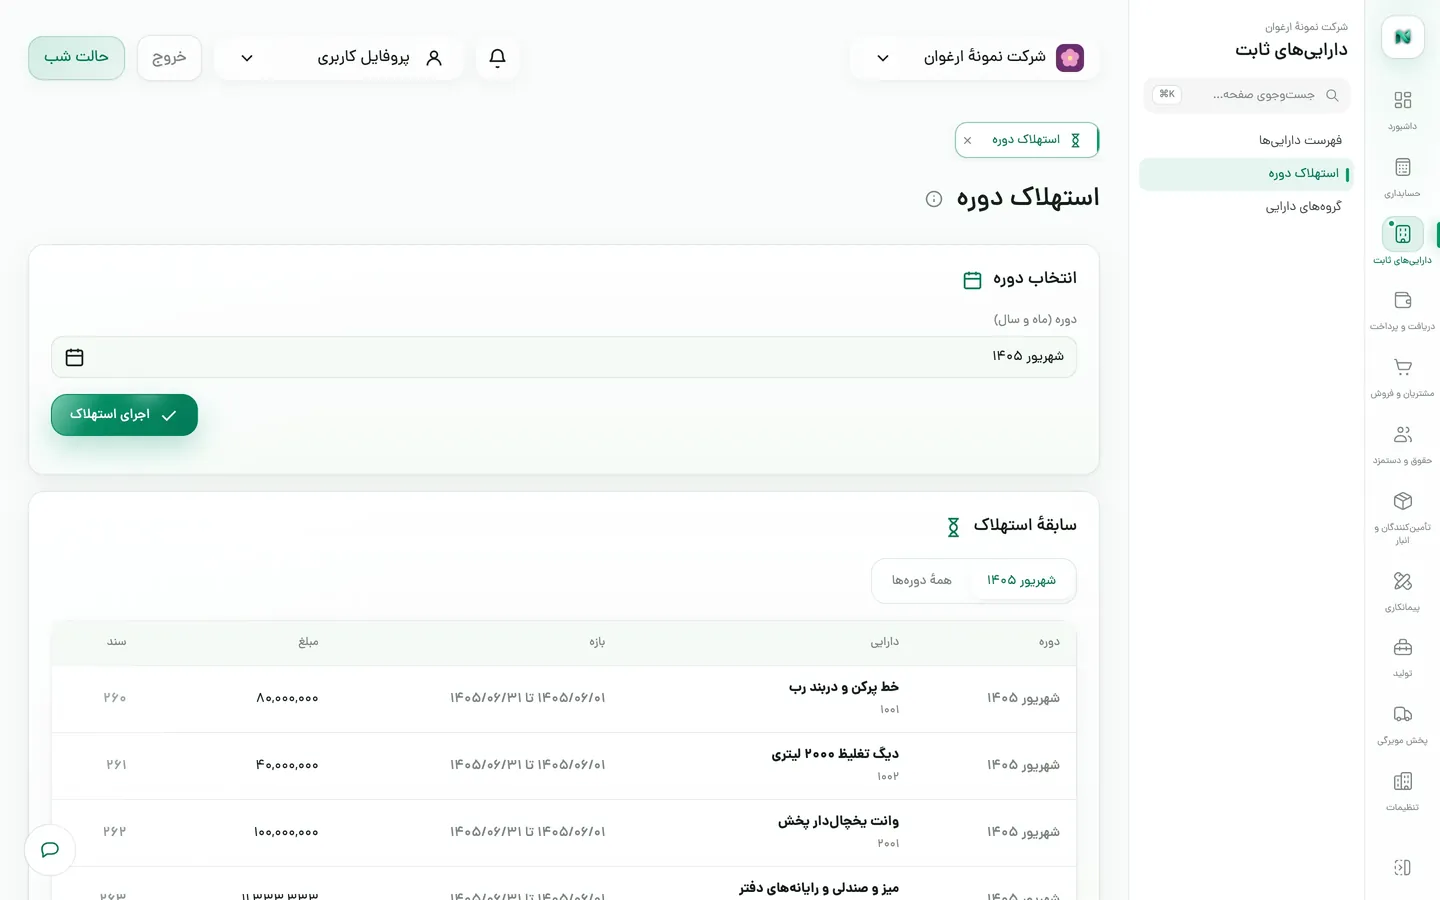
Task: Open مشتریان و فروش cart icon
Action: point(1402,367)
